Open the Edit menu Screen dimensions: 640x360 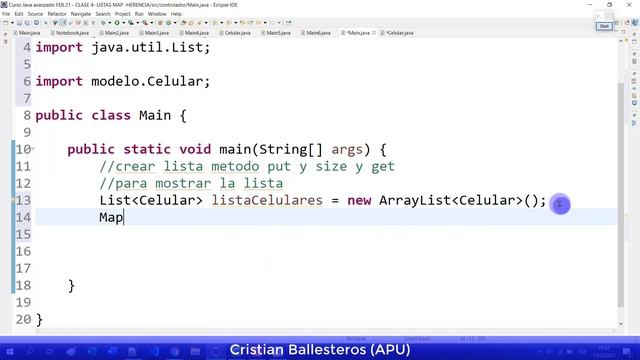(x=19, y=14)
